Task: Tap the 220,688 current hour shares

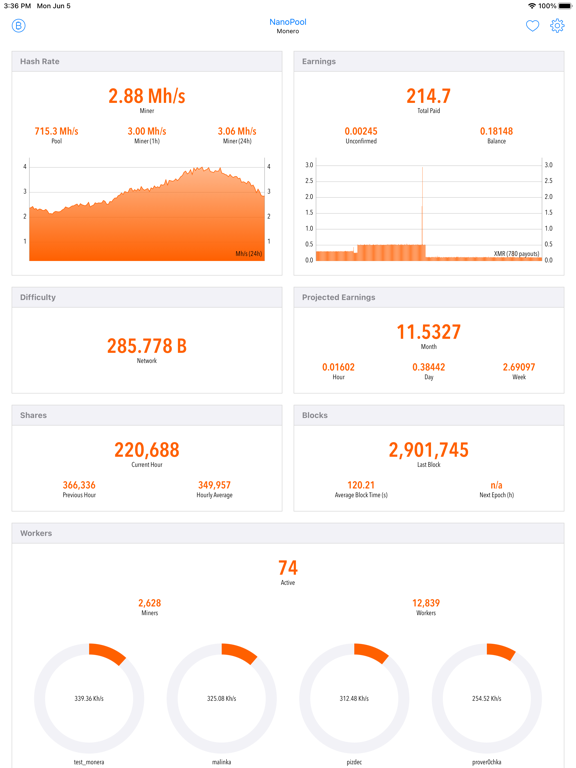Action: click(x=147, y=450)
